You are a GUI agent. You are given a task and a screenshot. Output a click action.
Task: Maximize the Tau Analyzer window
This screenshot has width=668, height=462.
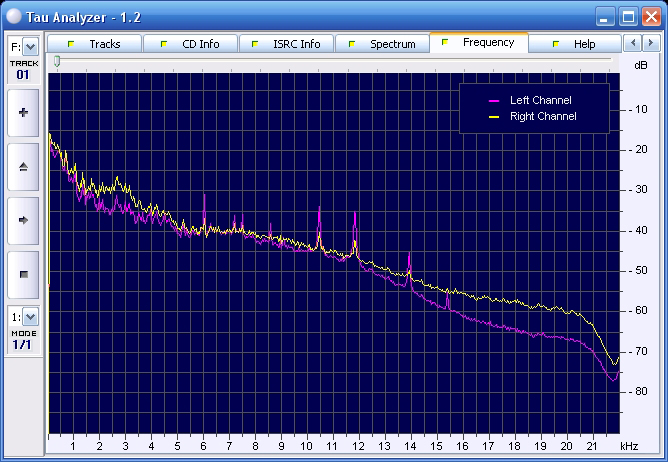pos(627,15)
